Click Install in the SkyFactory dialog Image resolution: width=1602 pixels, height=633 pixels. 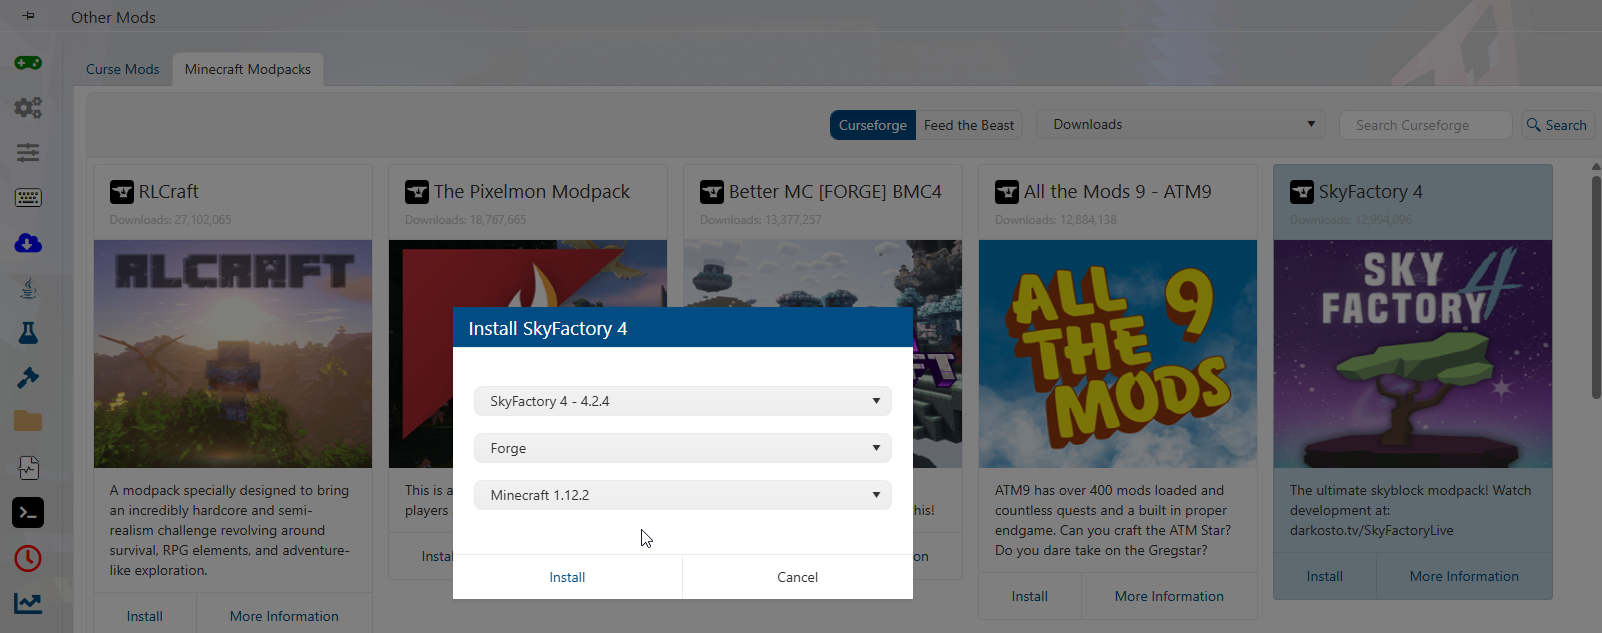[567, 577]
